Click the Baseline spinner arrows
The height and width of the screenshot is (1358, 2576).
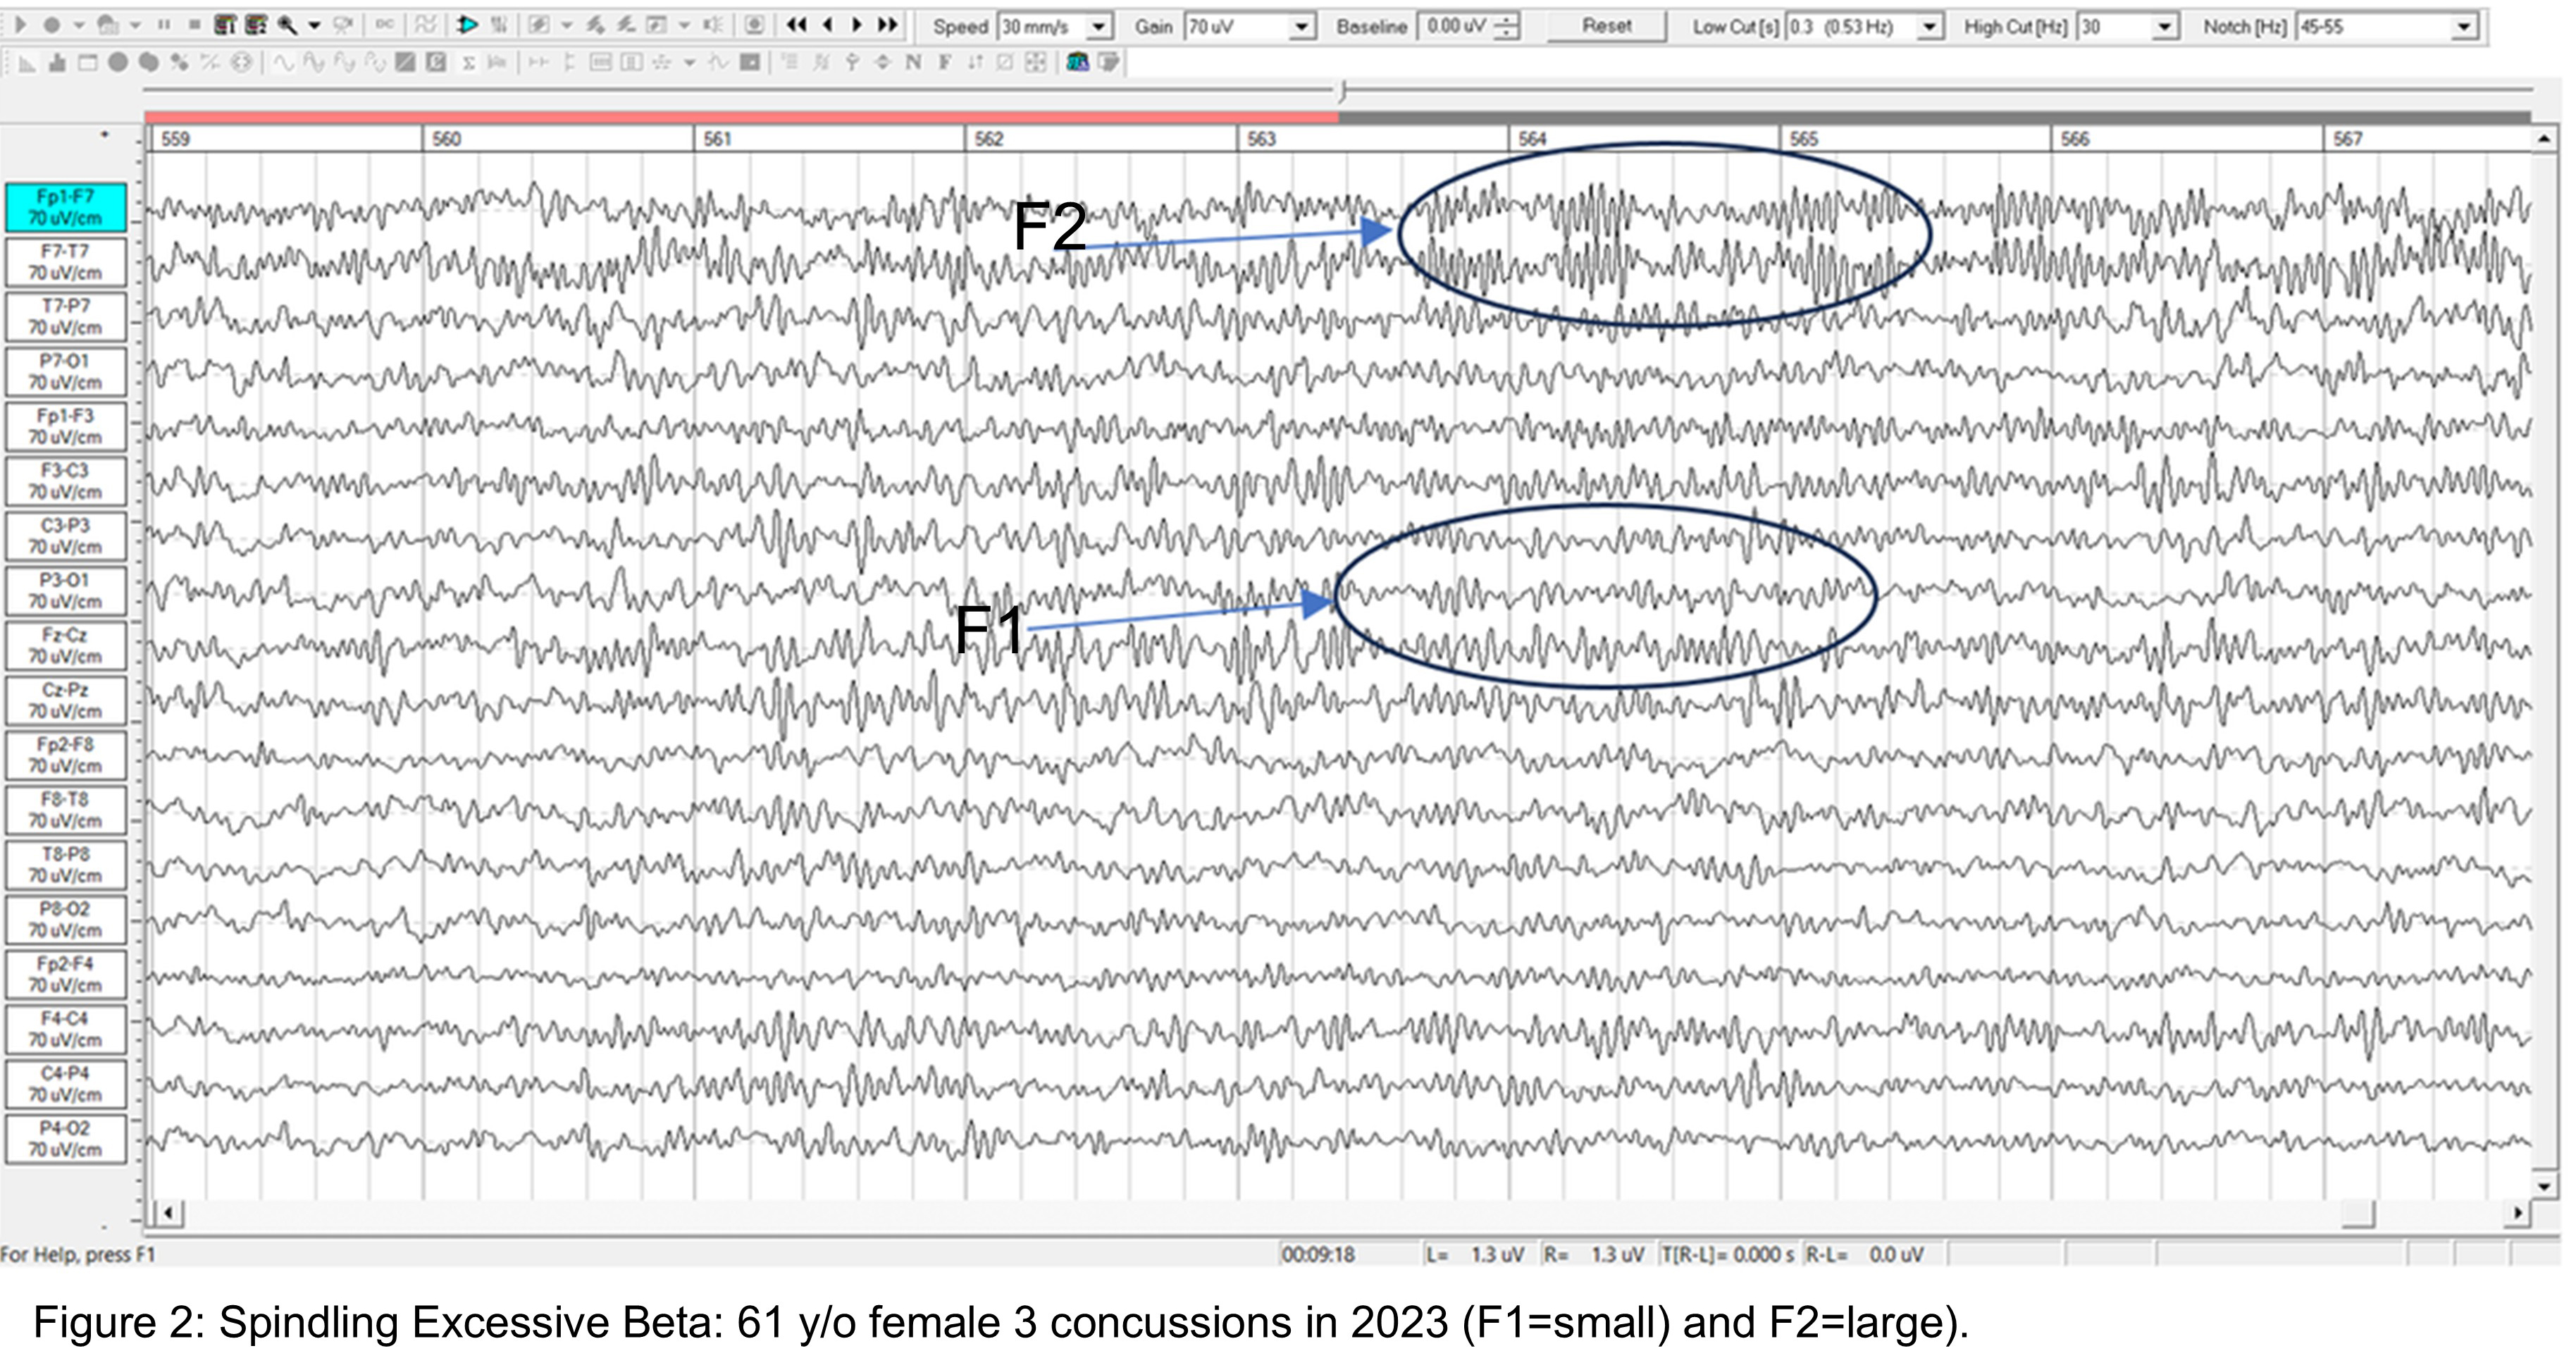1506,27
